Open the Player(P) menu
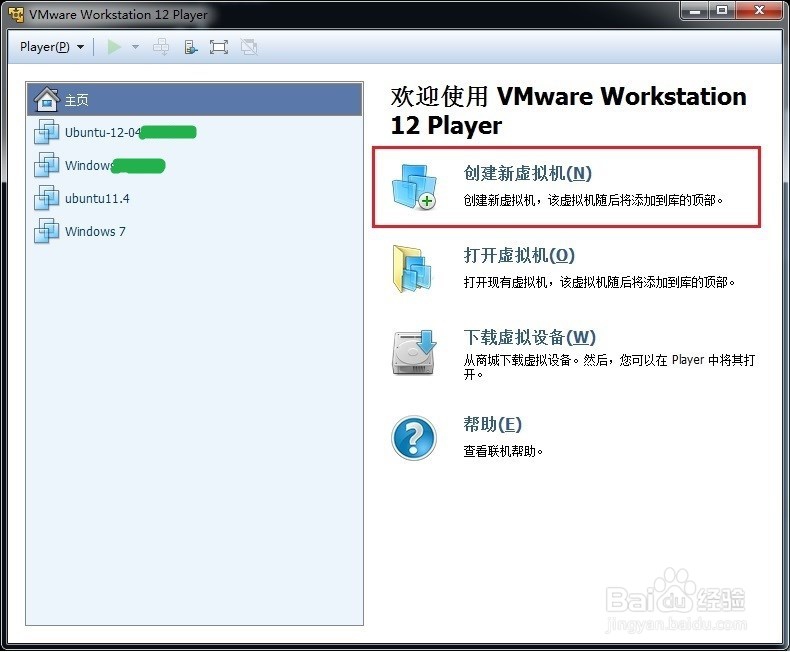Viewport: 790px width, 652px height. pyautogui.click(x=52, y=47)
